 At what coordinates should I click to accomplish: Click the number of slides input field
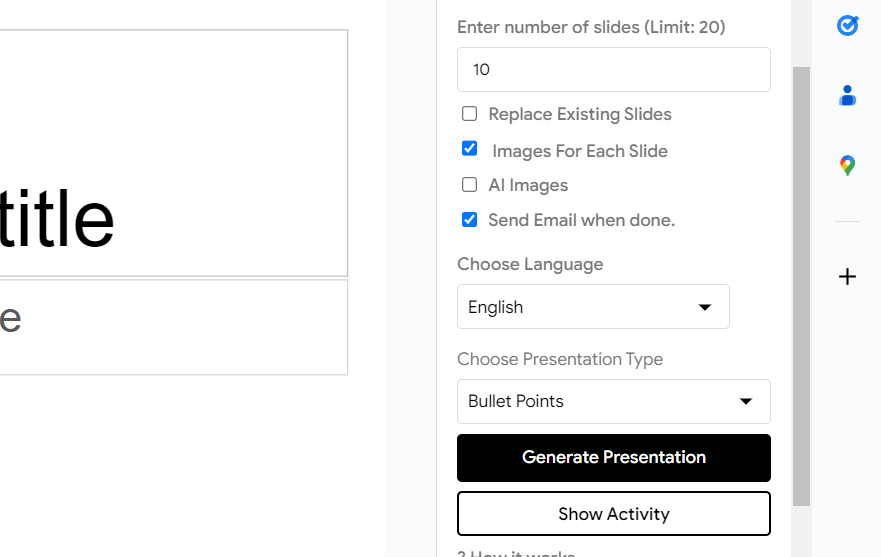pyautogui.click(x=613, y=70)
